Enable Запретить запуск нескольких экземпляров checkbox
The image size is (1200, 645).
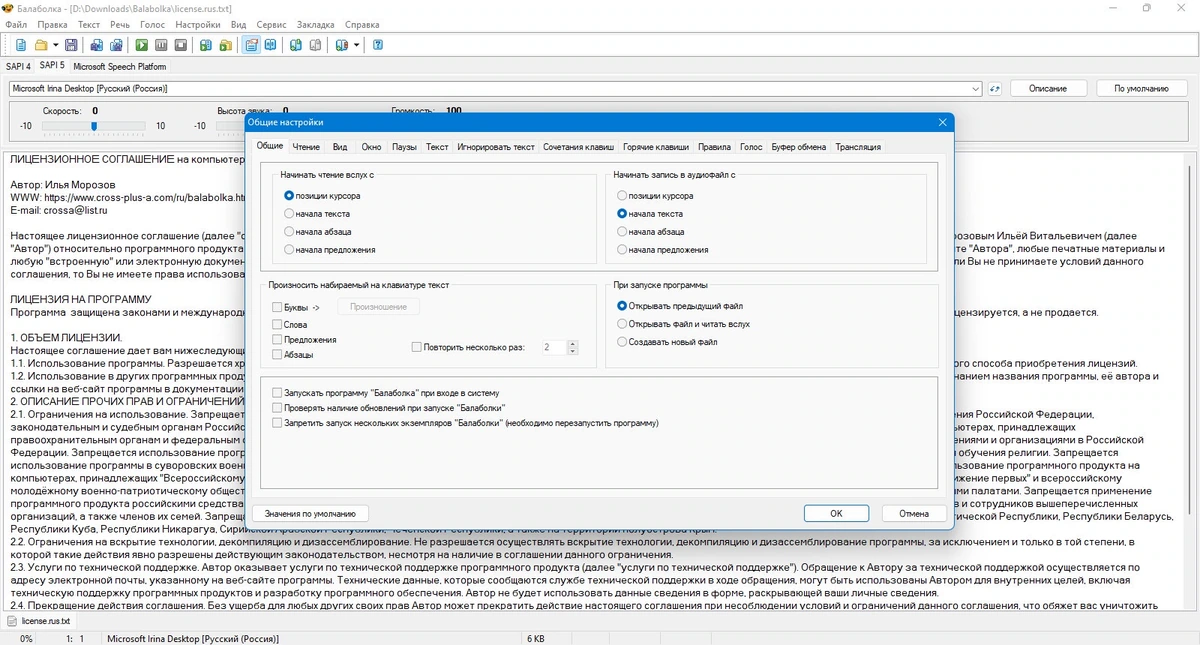[x=277, y=423]
